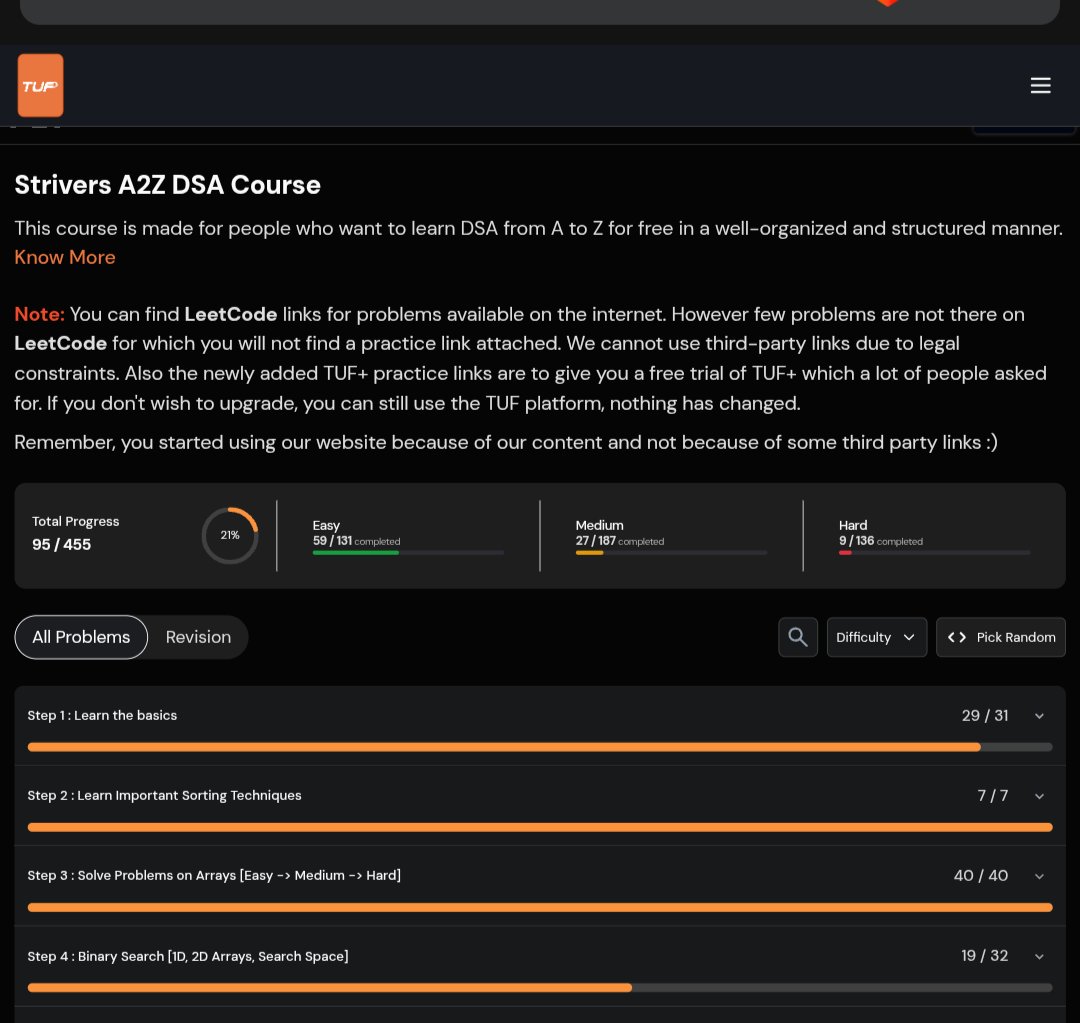Expand Step 3 Arrays chevron

coord(1039,876)
